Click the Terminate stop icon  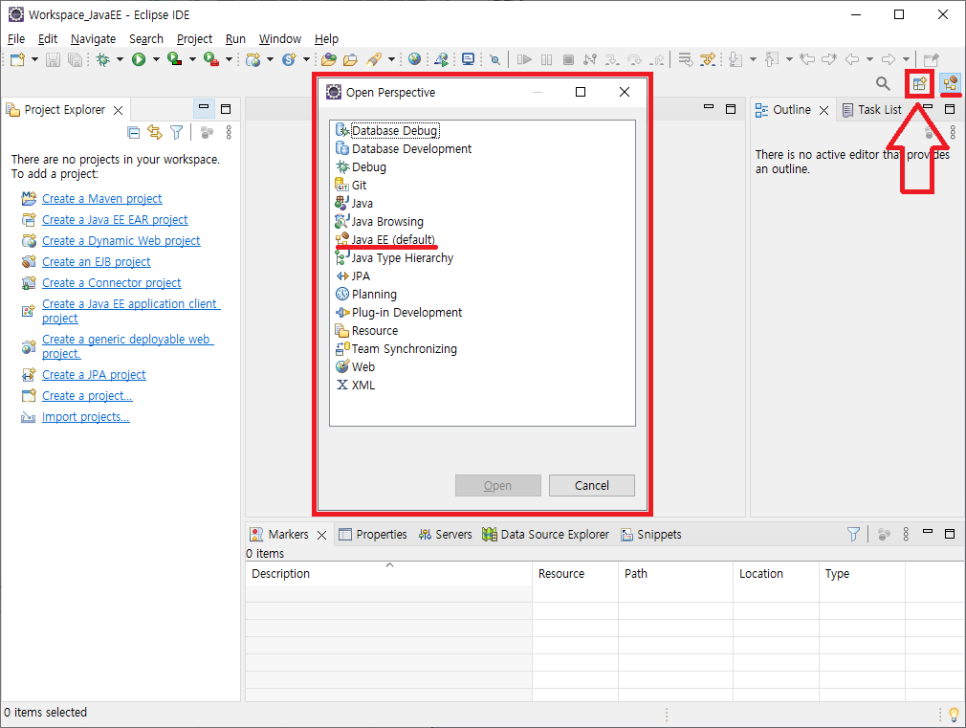click(x=569, y=60)
